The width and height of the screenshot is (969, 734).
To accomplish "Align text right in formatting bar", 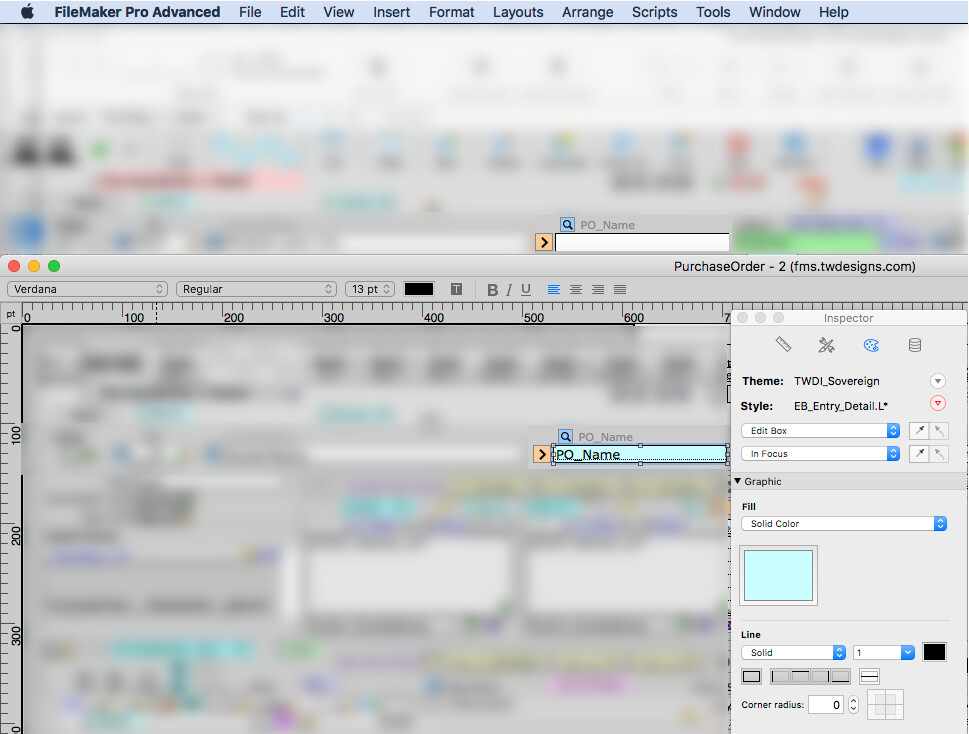I will 598,289.
